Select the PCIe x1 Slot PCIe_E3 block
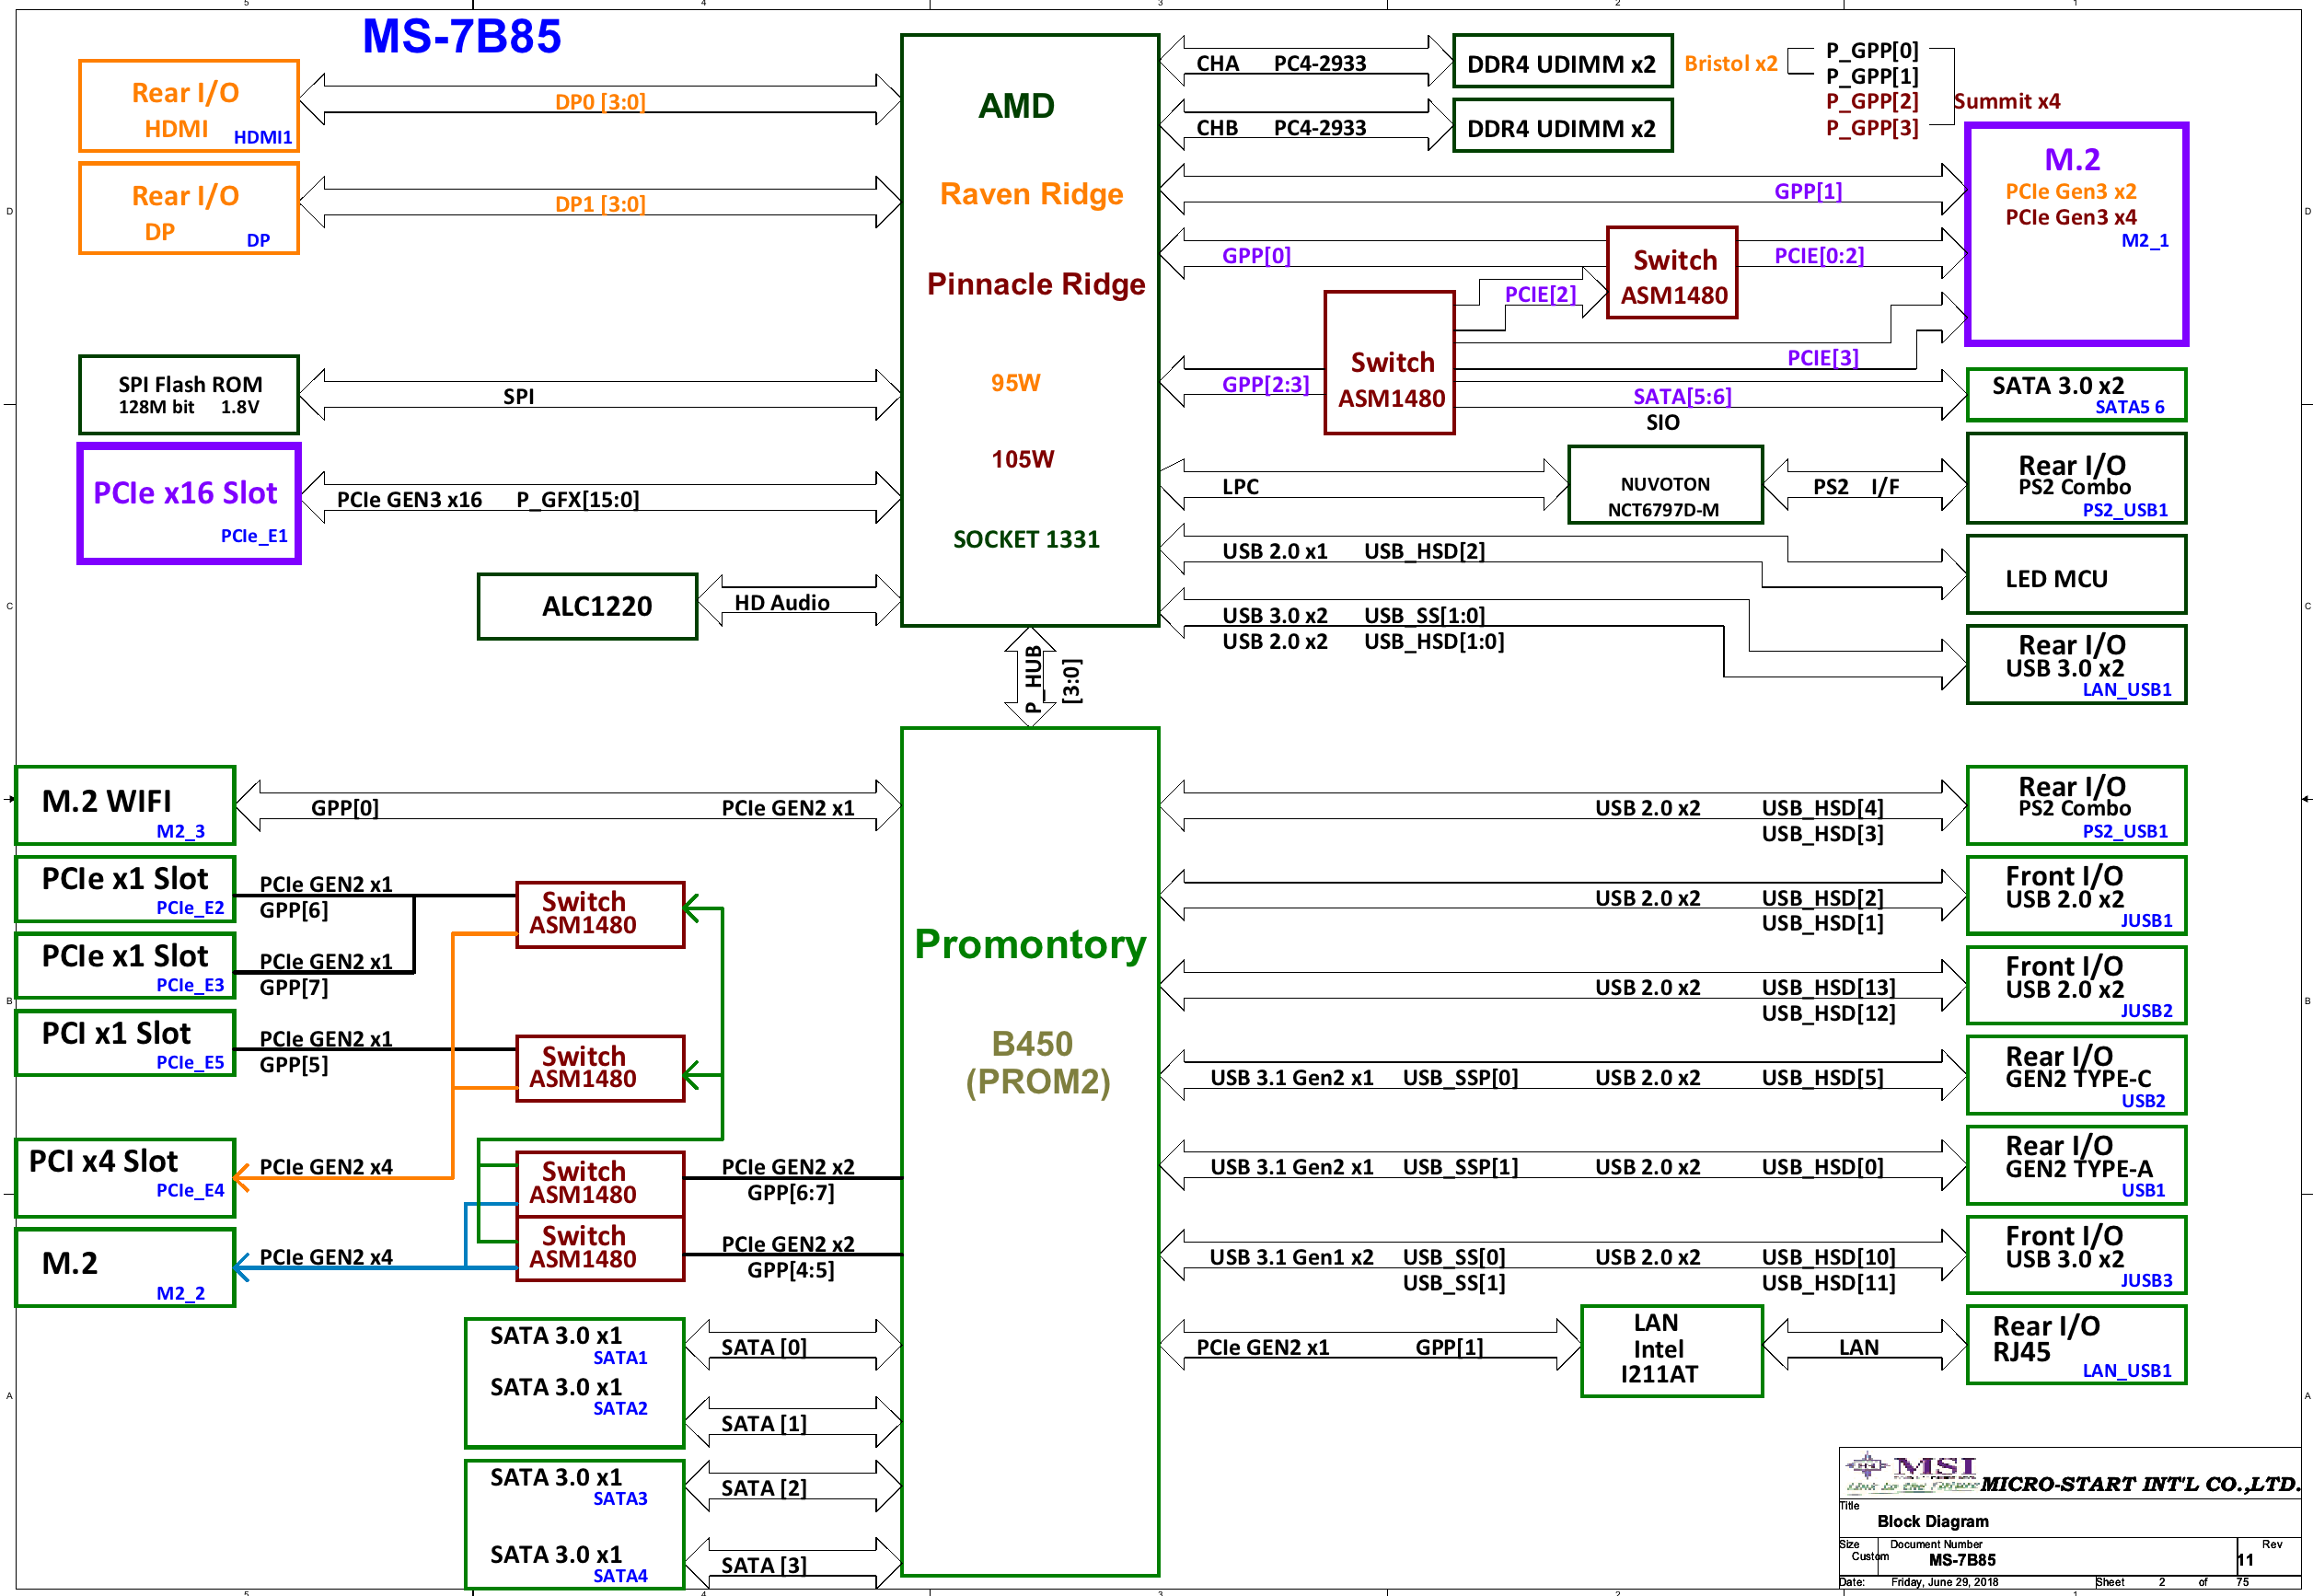 [x=125, y=966]
